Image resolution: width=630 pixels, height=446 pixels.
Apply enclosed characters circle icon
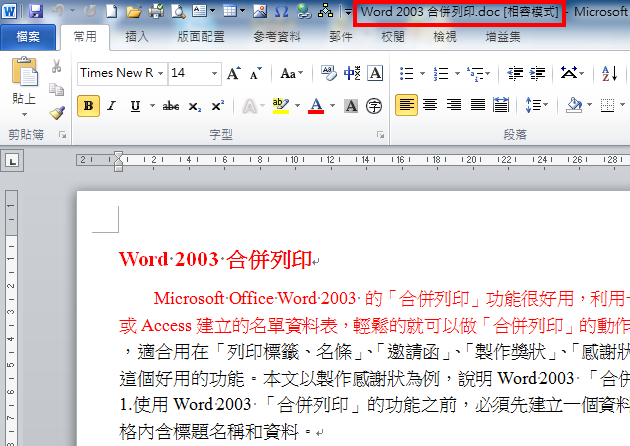(374, 106)
